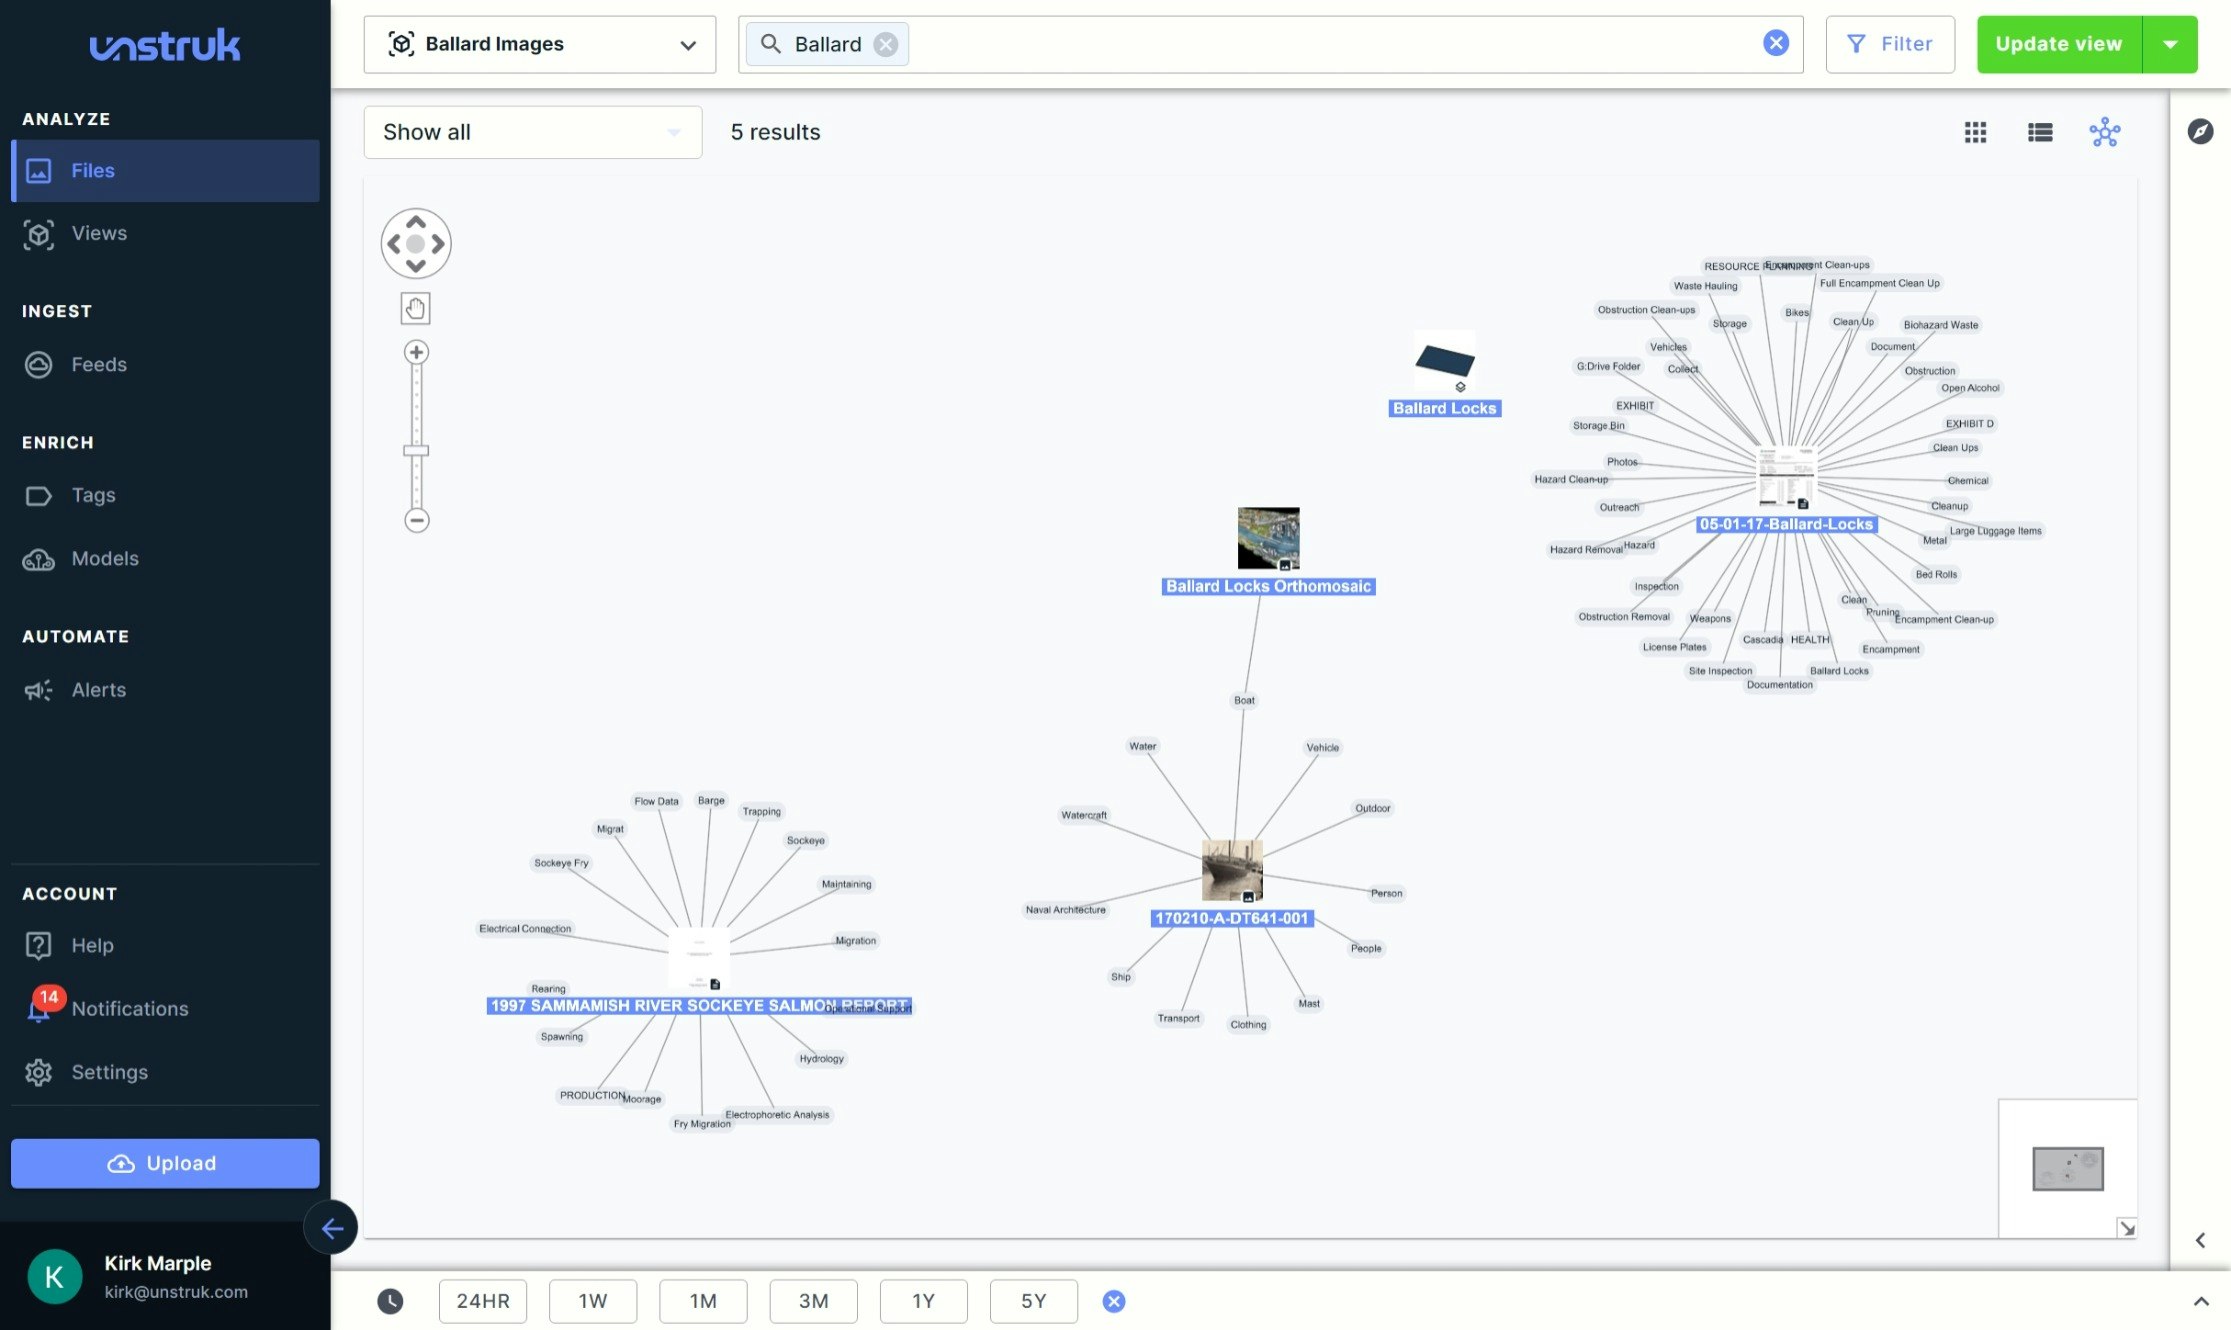Collapse the sidebar with the back arrow
The width and height of the screenshot is (2231, 1330).
(331, 1228)
